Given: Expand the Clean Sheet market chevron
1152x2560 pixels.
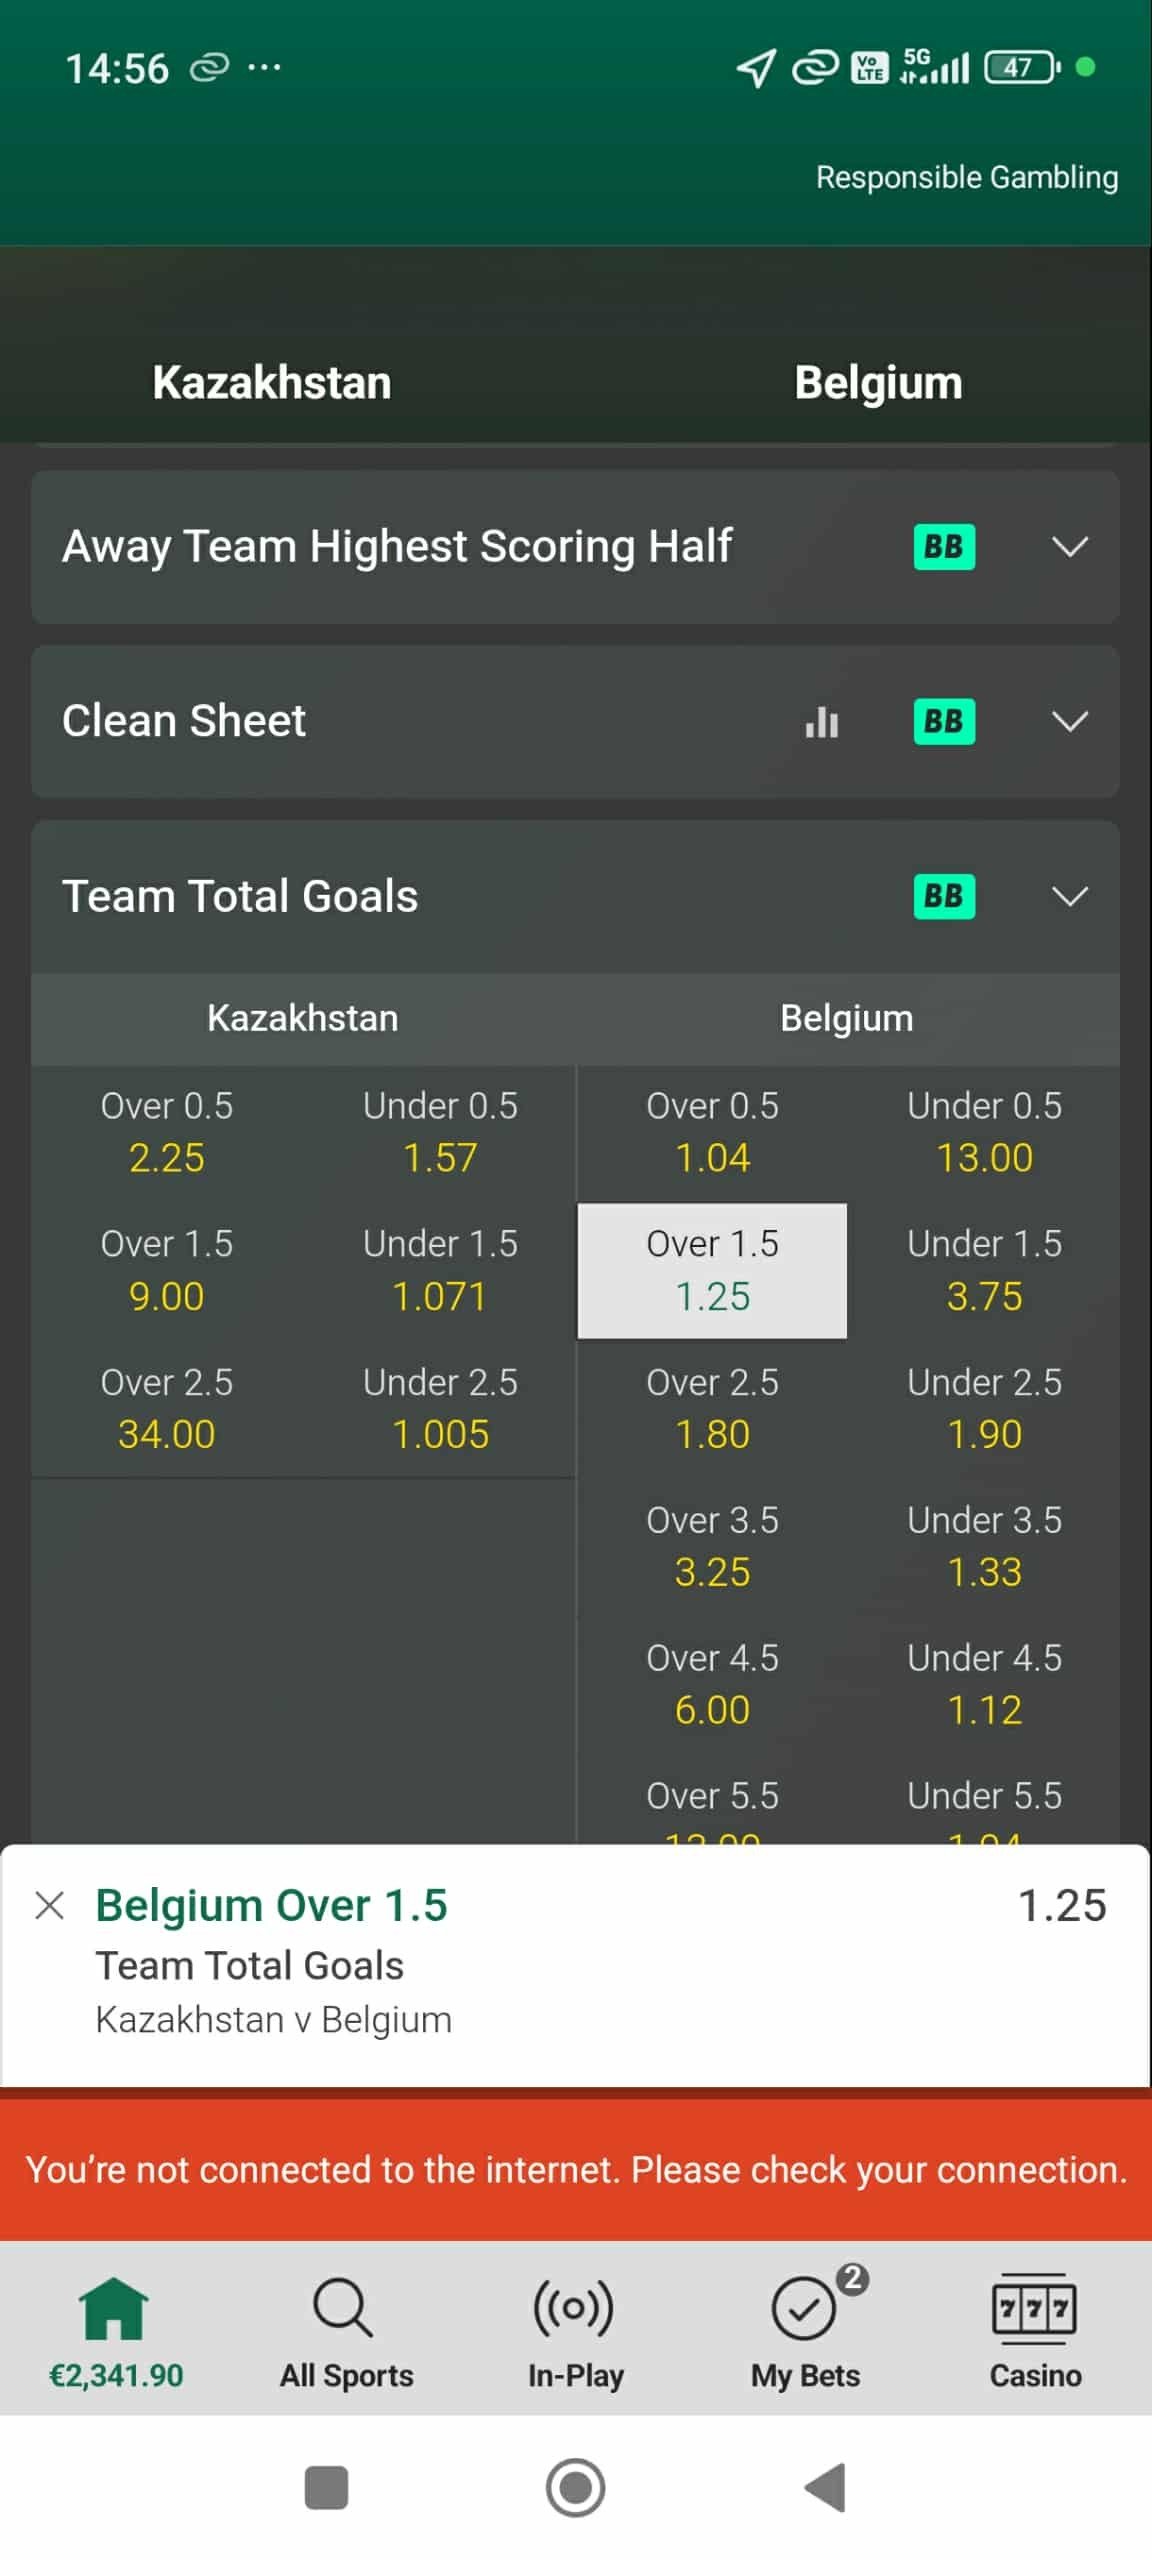Looking at the screenshot, I should (1069, 721).
